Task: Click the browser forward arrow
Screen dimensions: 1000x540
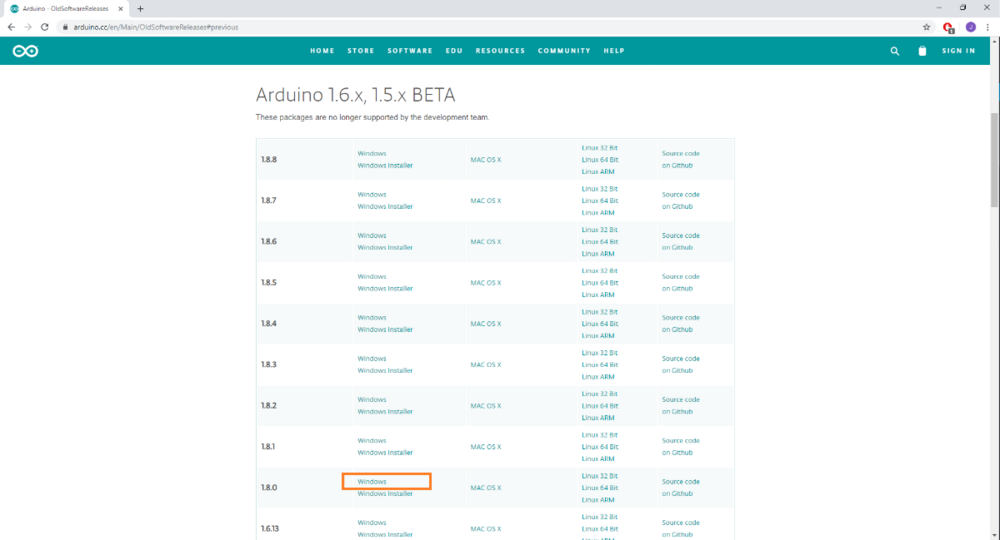Action: (x=27, y=27)
